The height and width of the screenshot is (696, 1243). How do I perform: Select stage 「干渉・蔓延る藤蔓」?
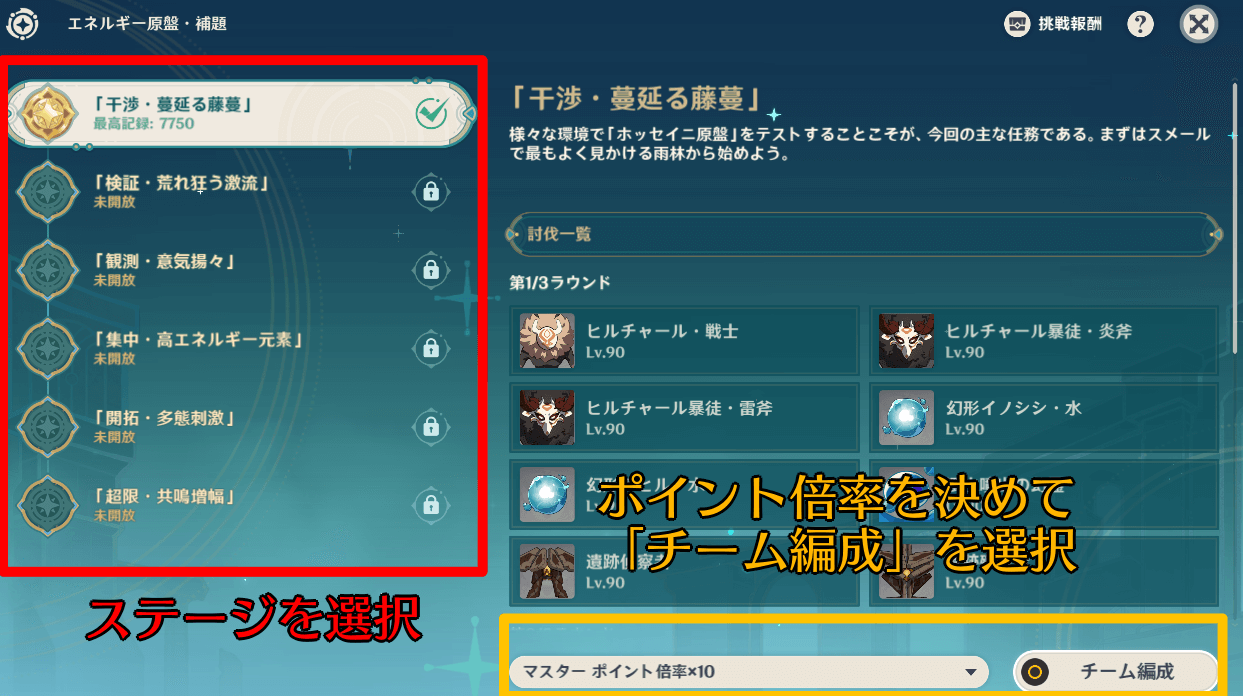[x=240, y=113]
